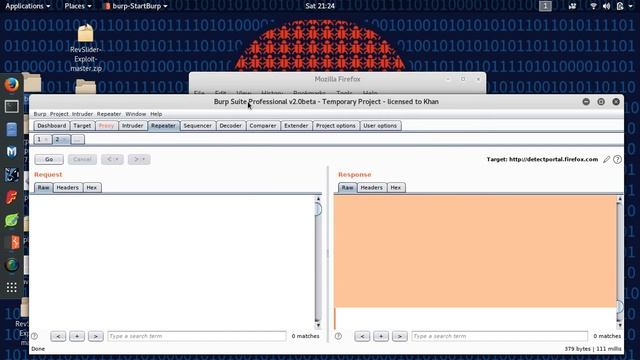This screenshot has width=640, height=360.
Task: Switch to the Sequencer tab
Action: tap(198, 126)
